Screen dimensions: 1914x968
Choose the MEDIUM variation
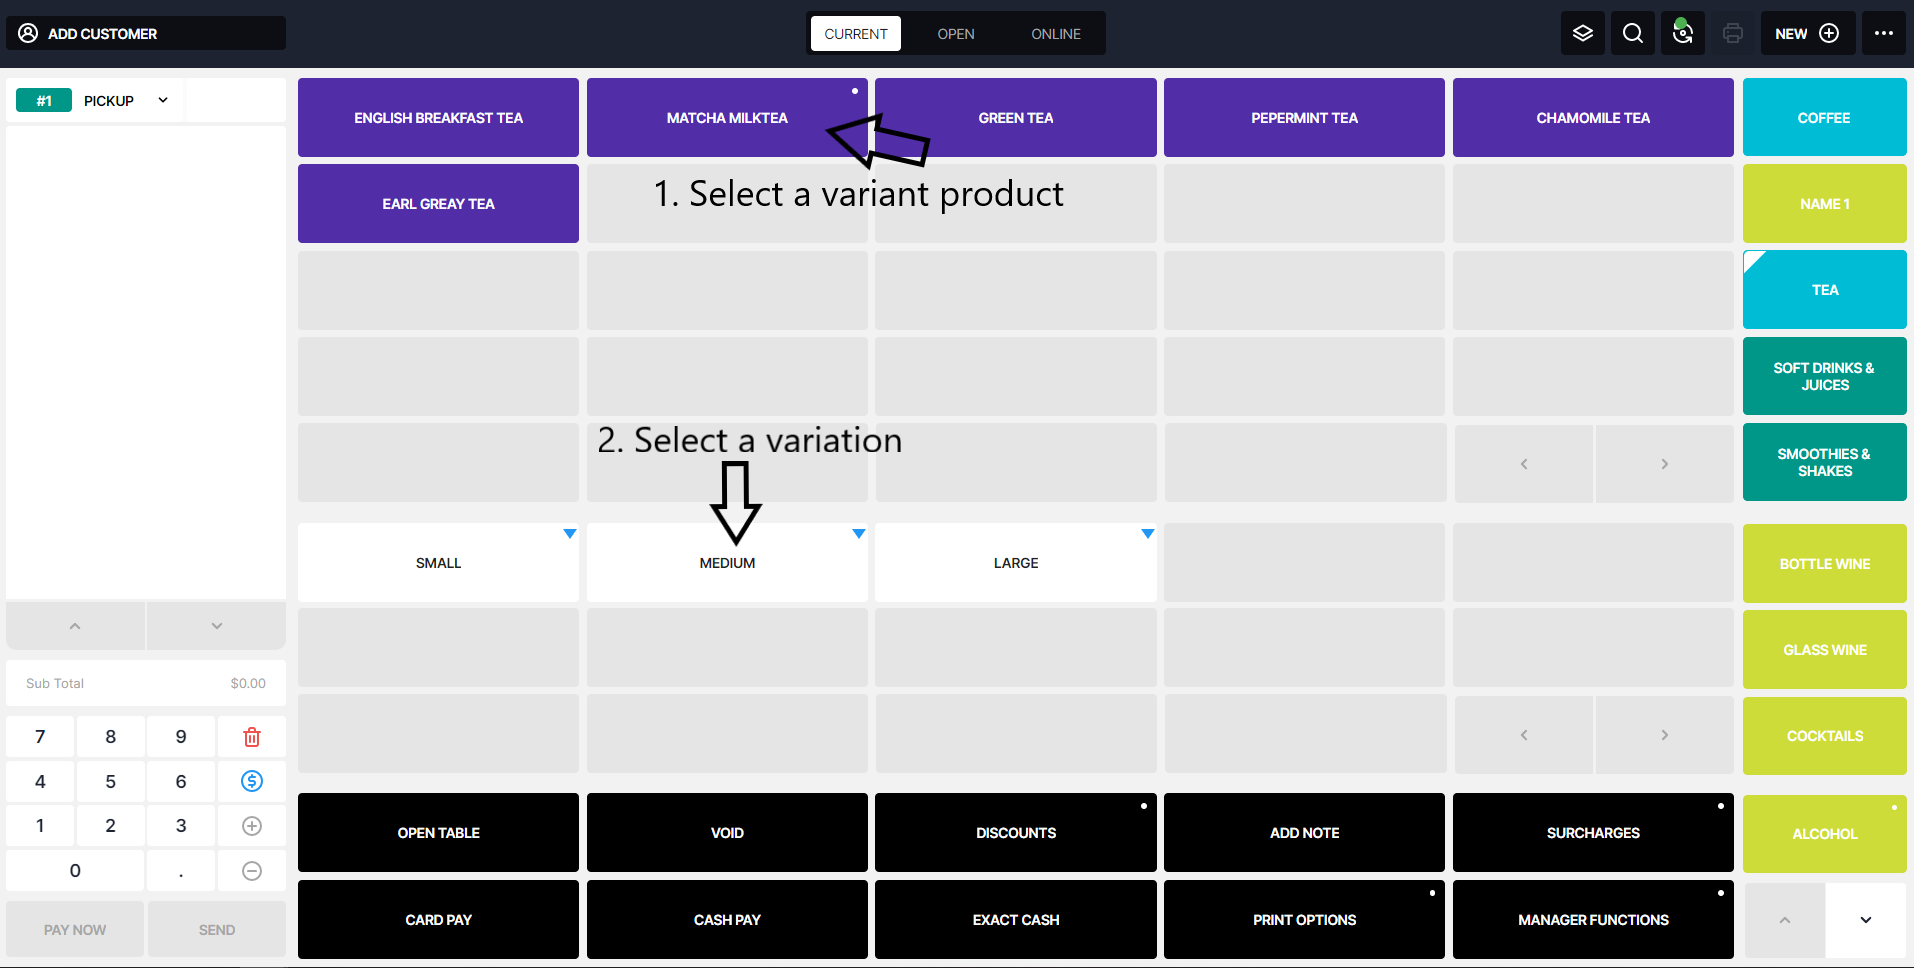click(727, 563)
